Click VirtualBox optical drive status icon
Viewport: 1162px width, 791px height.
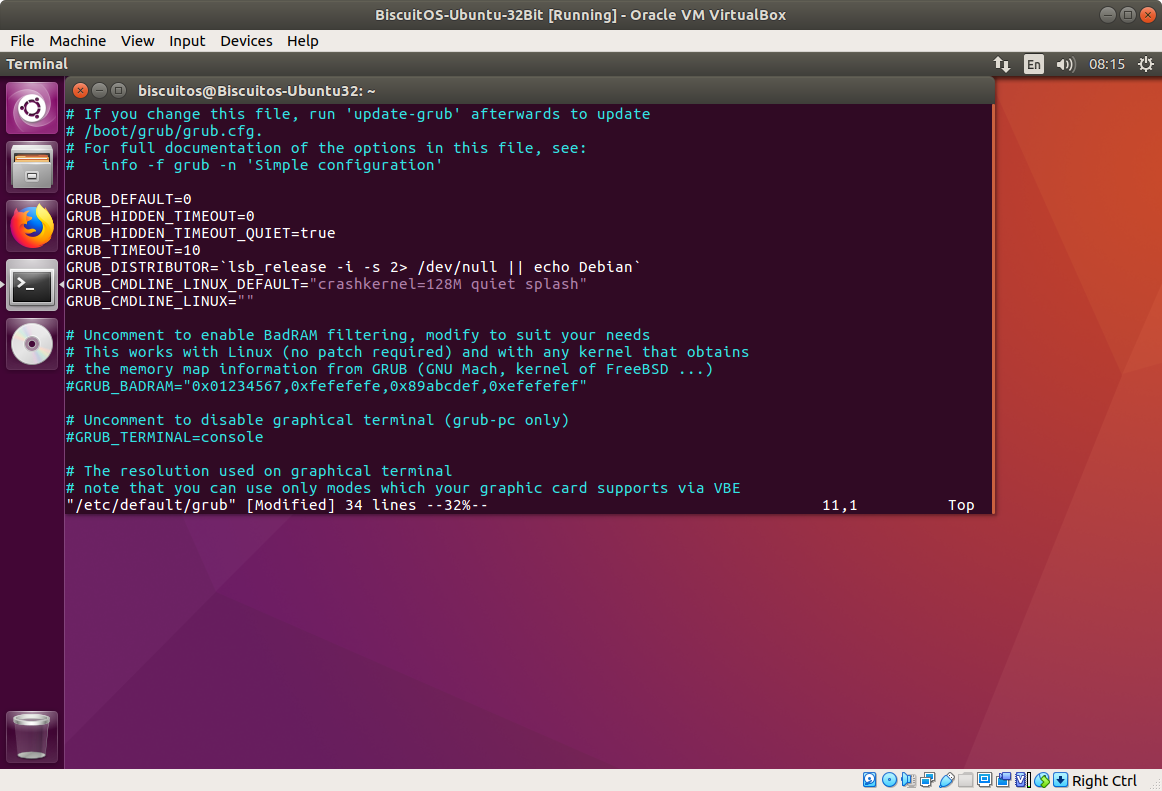[x=889, y=780]
